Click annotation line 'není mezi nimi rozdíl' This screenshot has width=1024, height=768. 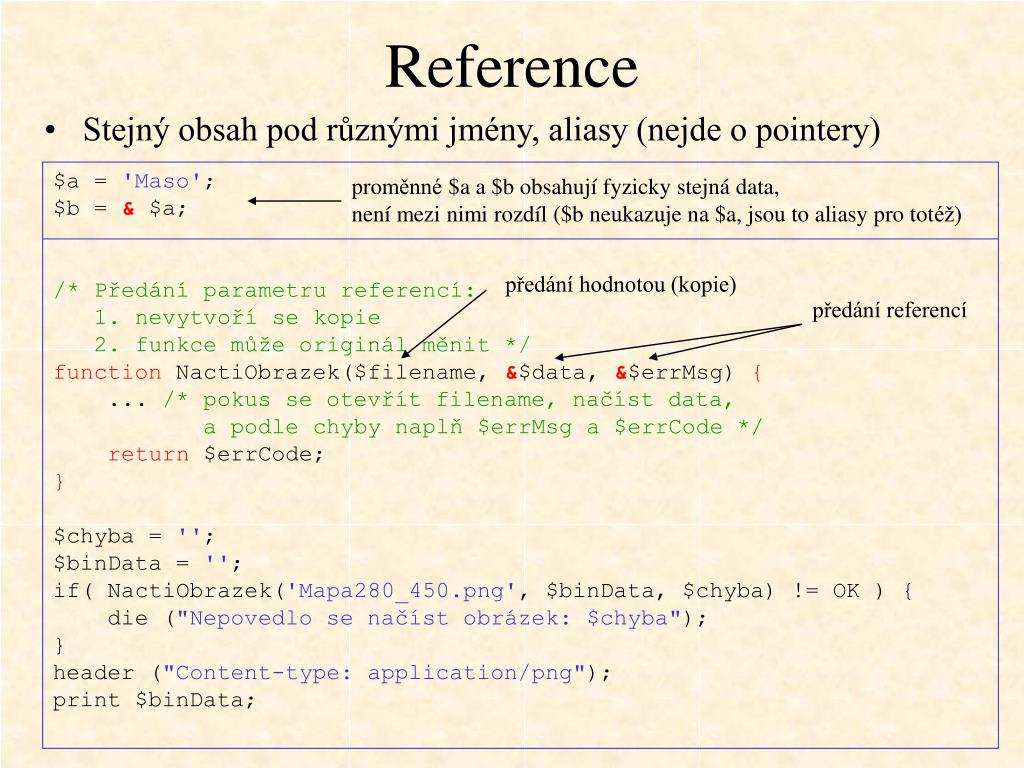click(656, 215)
